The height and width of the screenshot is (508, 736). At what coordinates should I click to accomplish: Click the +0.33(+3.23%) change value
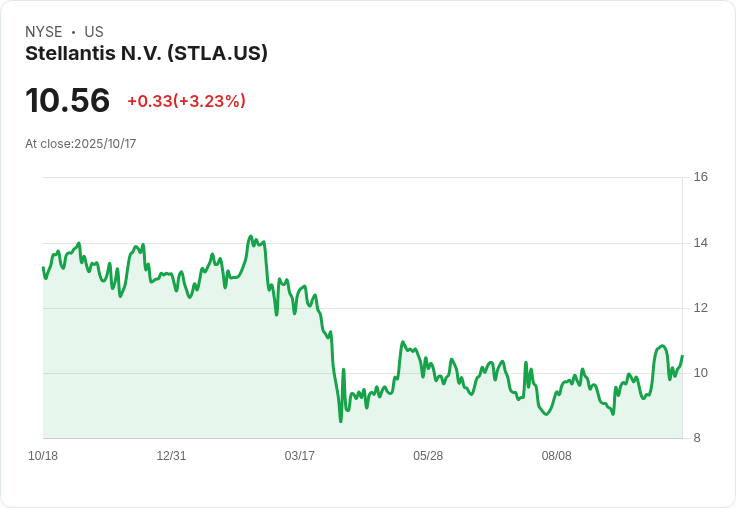tap(186, 101)
